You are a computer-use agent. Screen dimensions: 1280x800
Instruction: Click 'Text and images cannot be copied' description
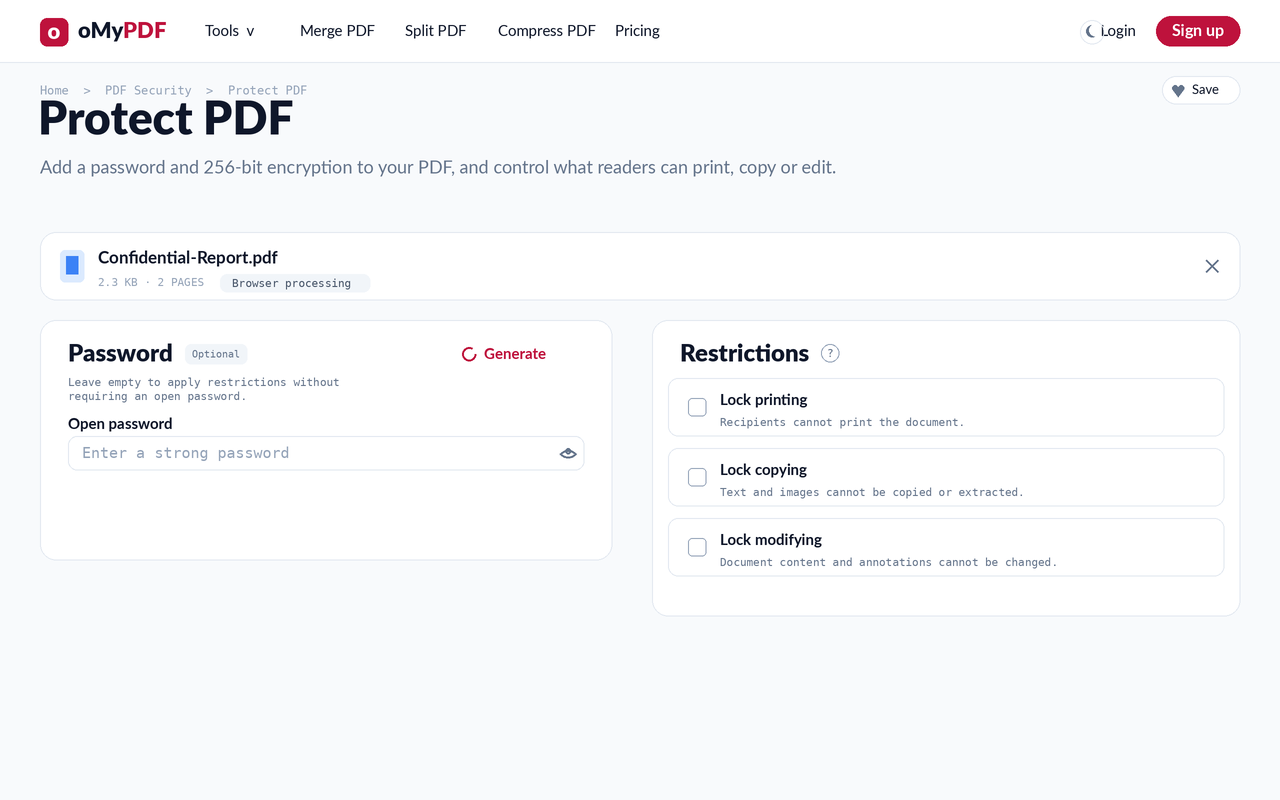(872, 492)
